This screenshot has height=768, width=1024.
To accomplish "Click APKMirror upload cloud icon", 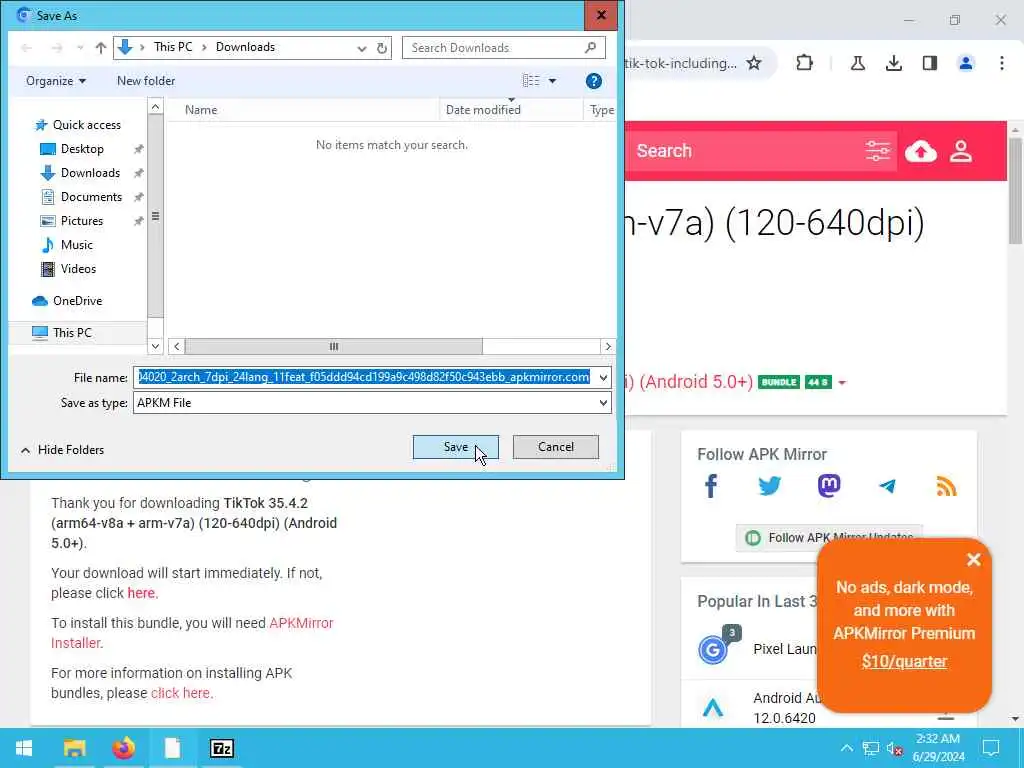I will (x=921, y=151).
